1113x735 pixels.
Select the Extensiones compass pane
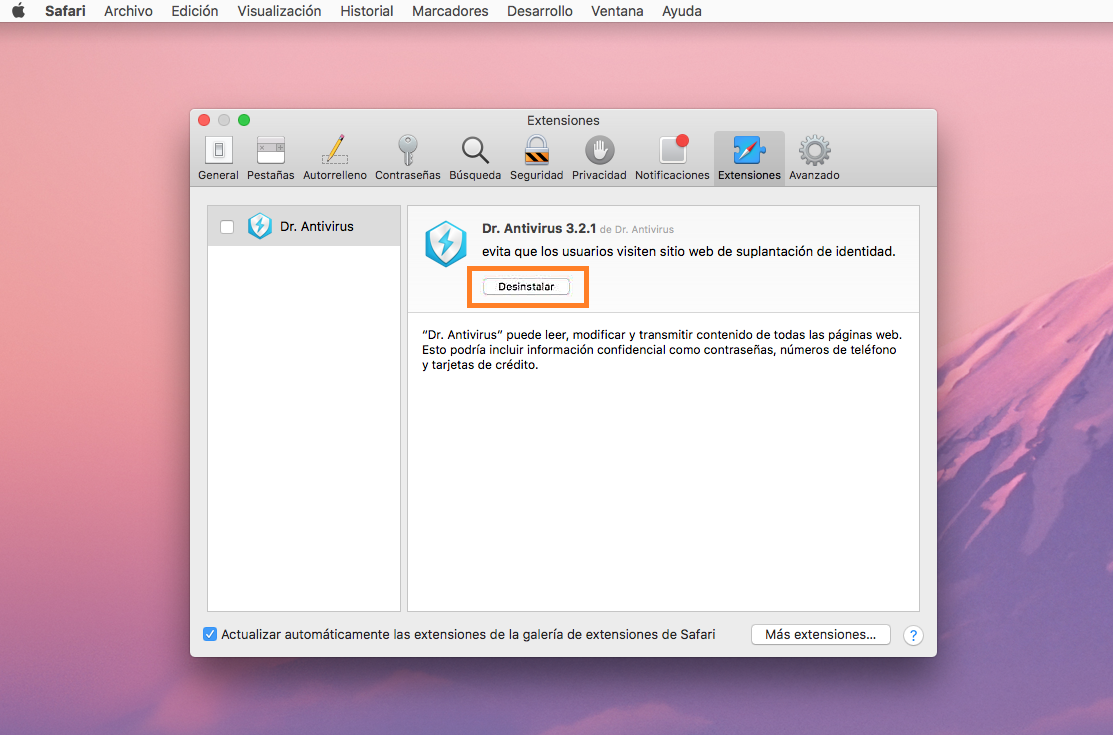pyautogui.click(x=749, y=158)
